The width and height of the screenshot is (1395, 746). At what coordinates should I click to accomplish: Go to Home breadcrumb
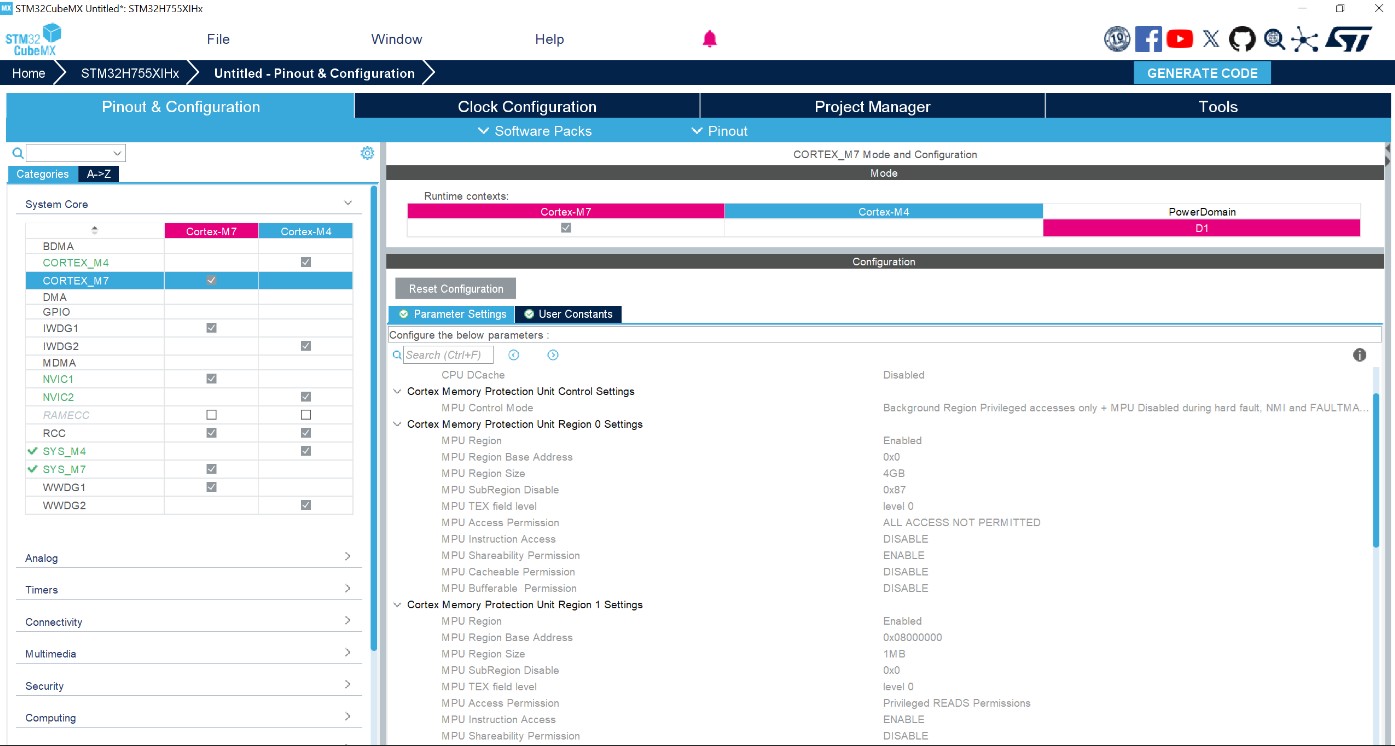tap(29, 73)
